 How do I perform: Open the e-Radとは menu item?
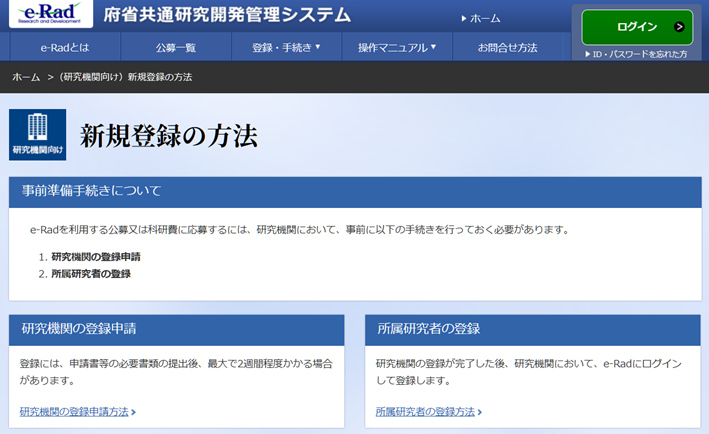point(65,47)
